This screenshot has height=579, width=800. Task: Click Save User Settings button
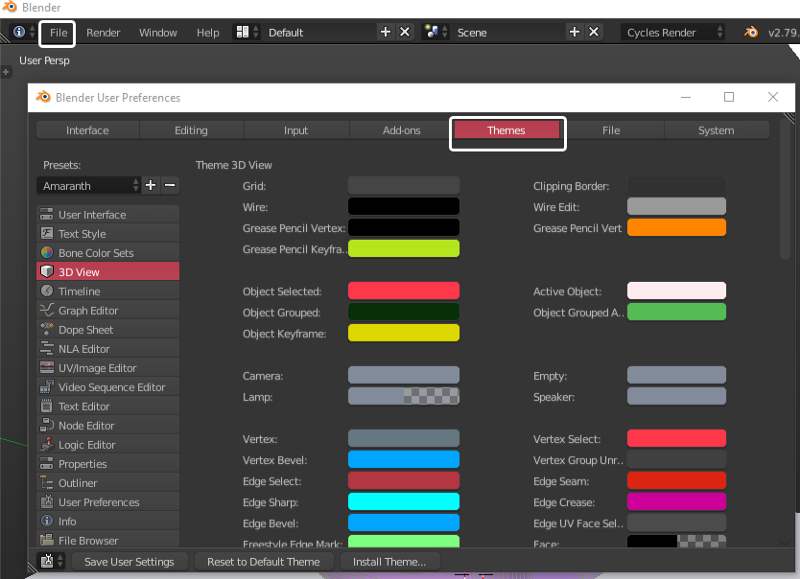[129, 562]
